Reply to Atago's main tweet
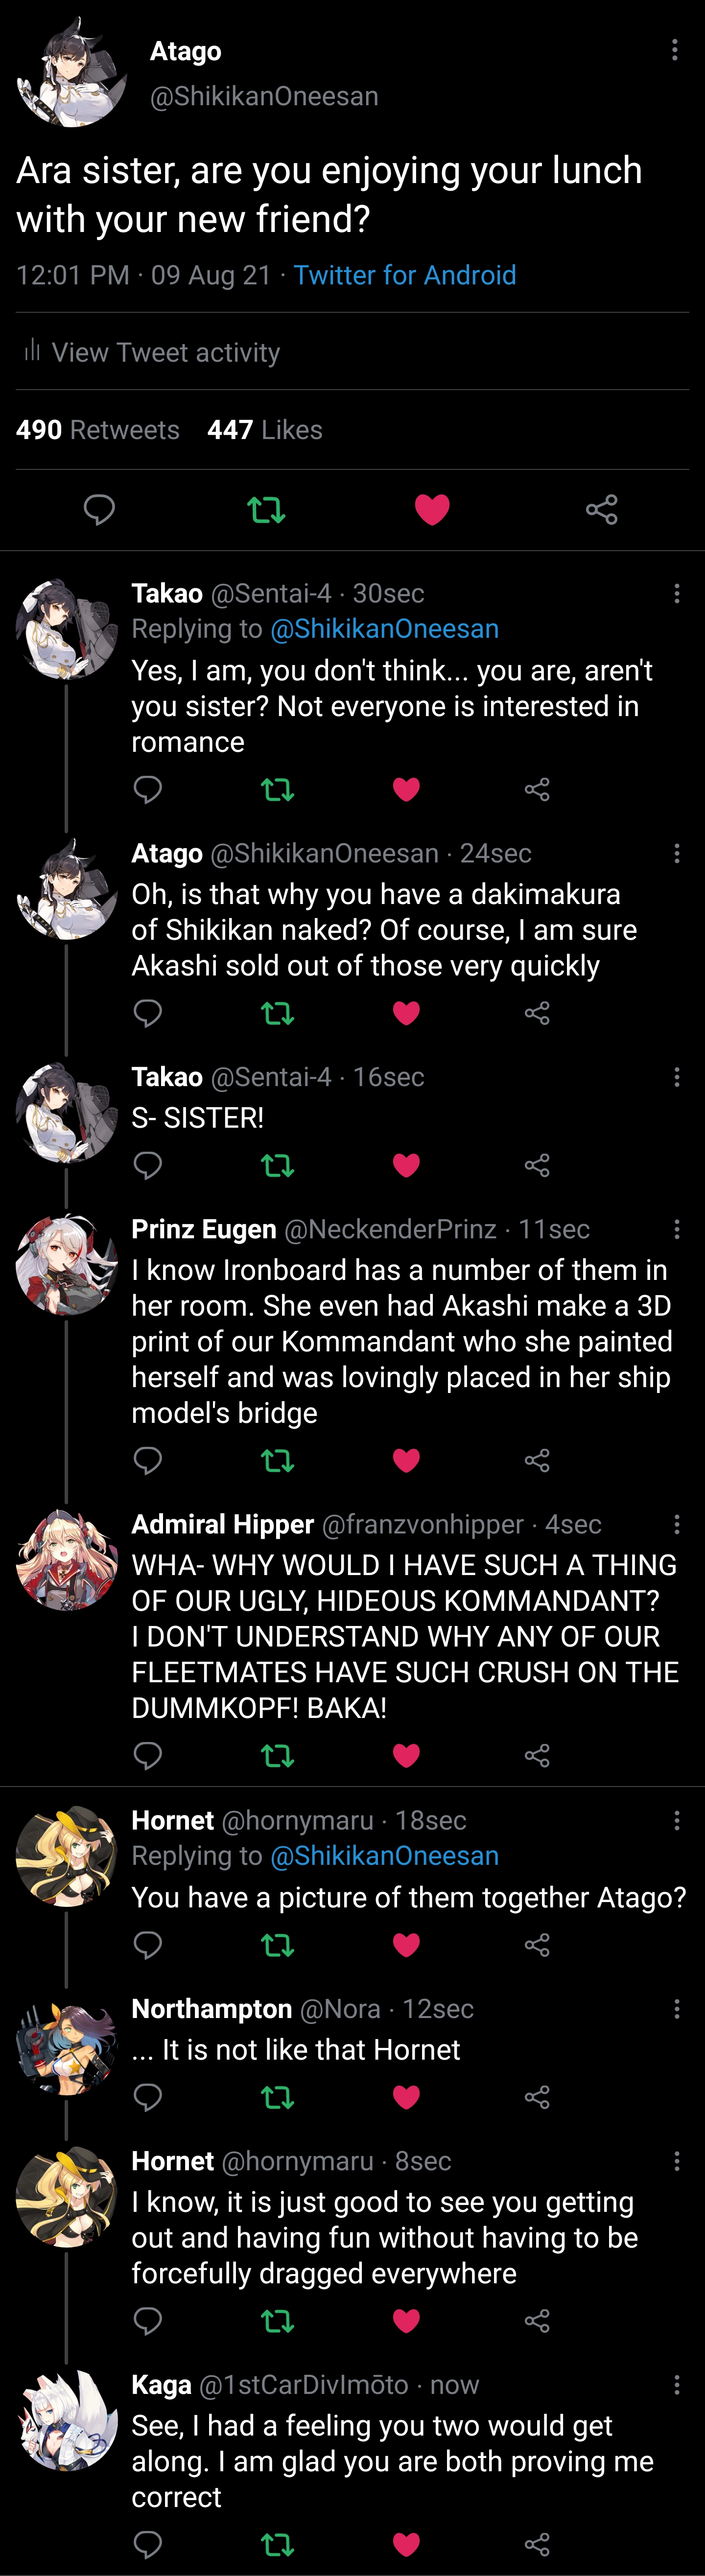The image size is (705, 2576). tap(99, 510)
